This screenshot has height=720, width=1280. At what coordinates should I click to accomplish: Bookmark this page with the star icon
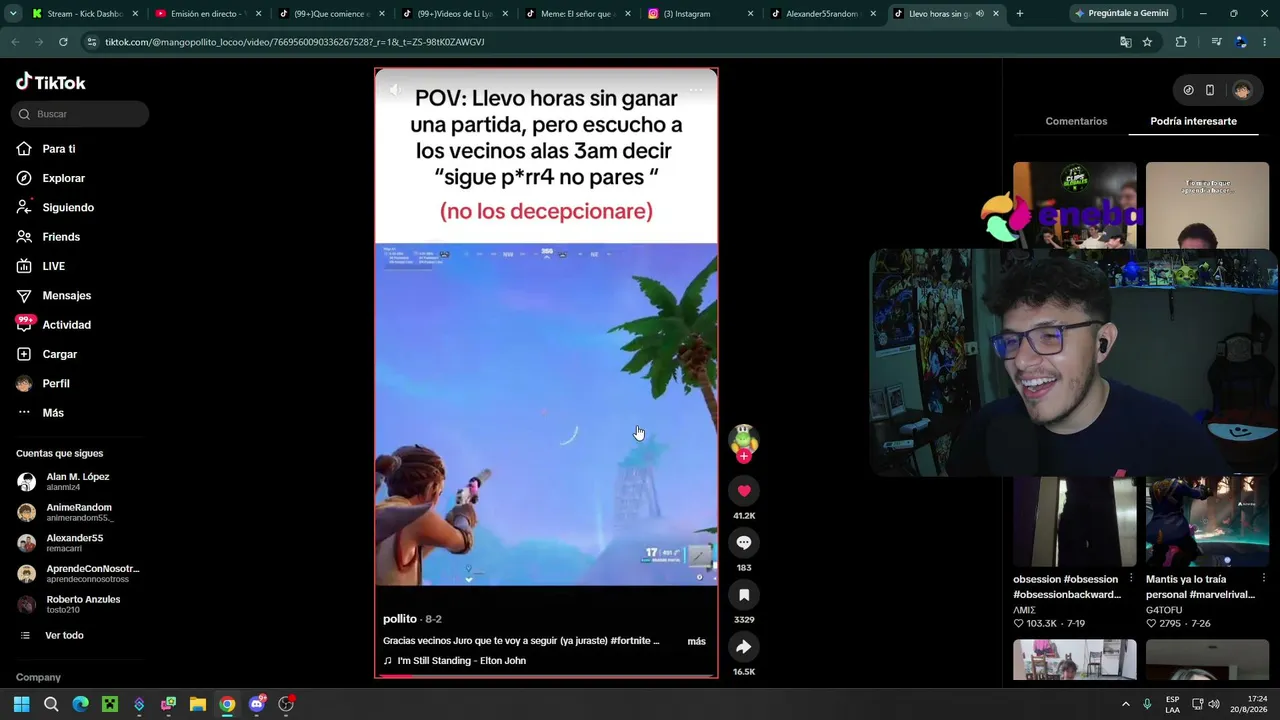coord(1147,42)
